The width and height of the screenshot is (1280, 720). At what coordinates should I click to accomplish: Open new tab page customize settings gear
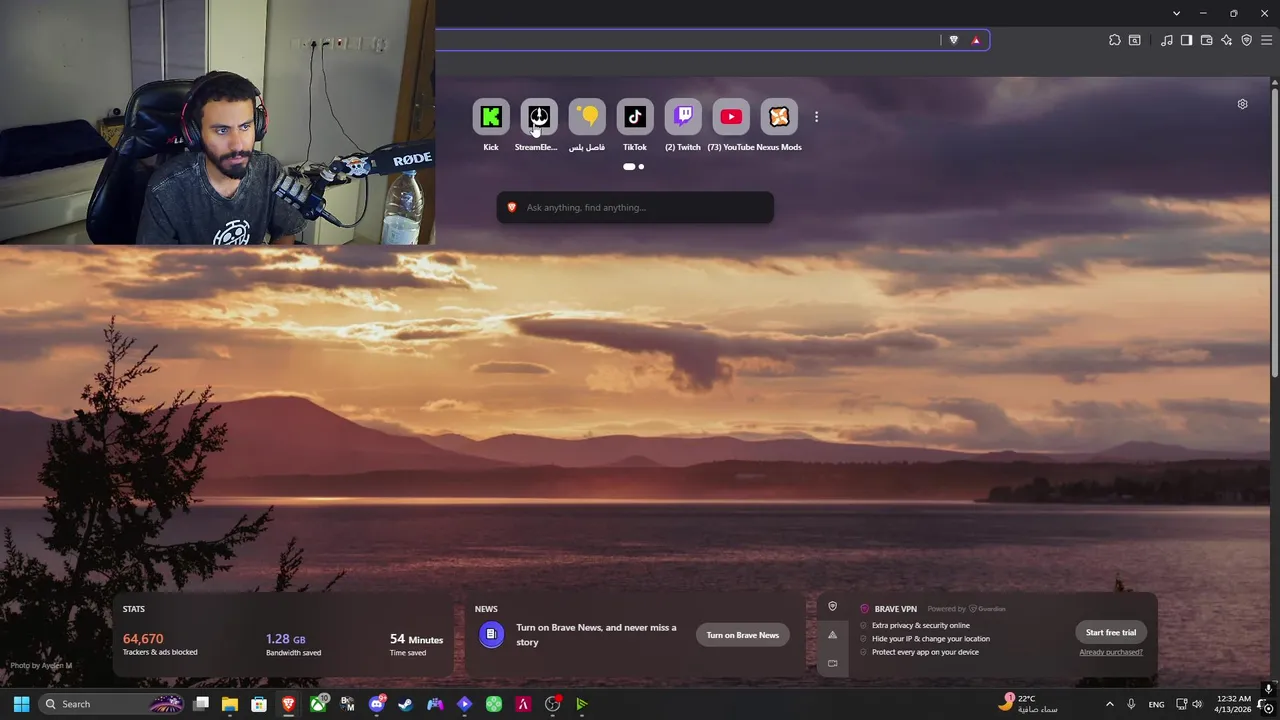tap(1242, 104)
